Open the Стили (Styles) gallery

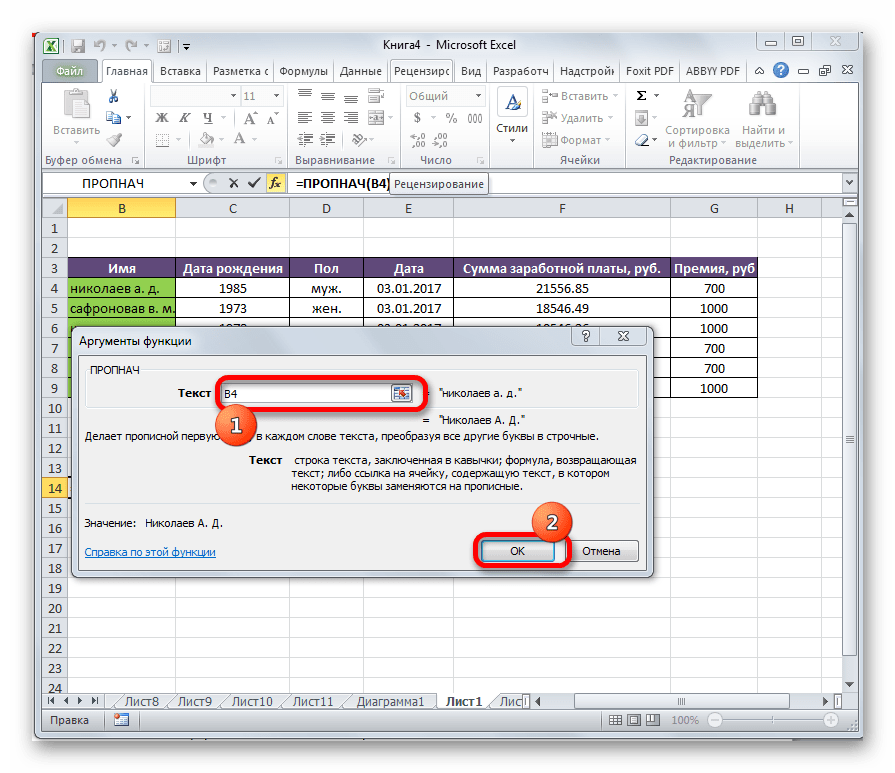(x=512, y=117)
